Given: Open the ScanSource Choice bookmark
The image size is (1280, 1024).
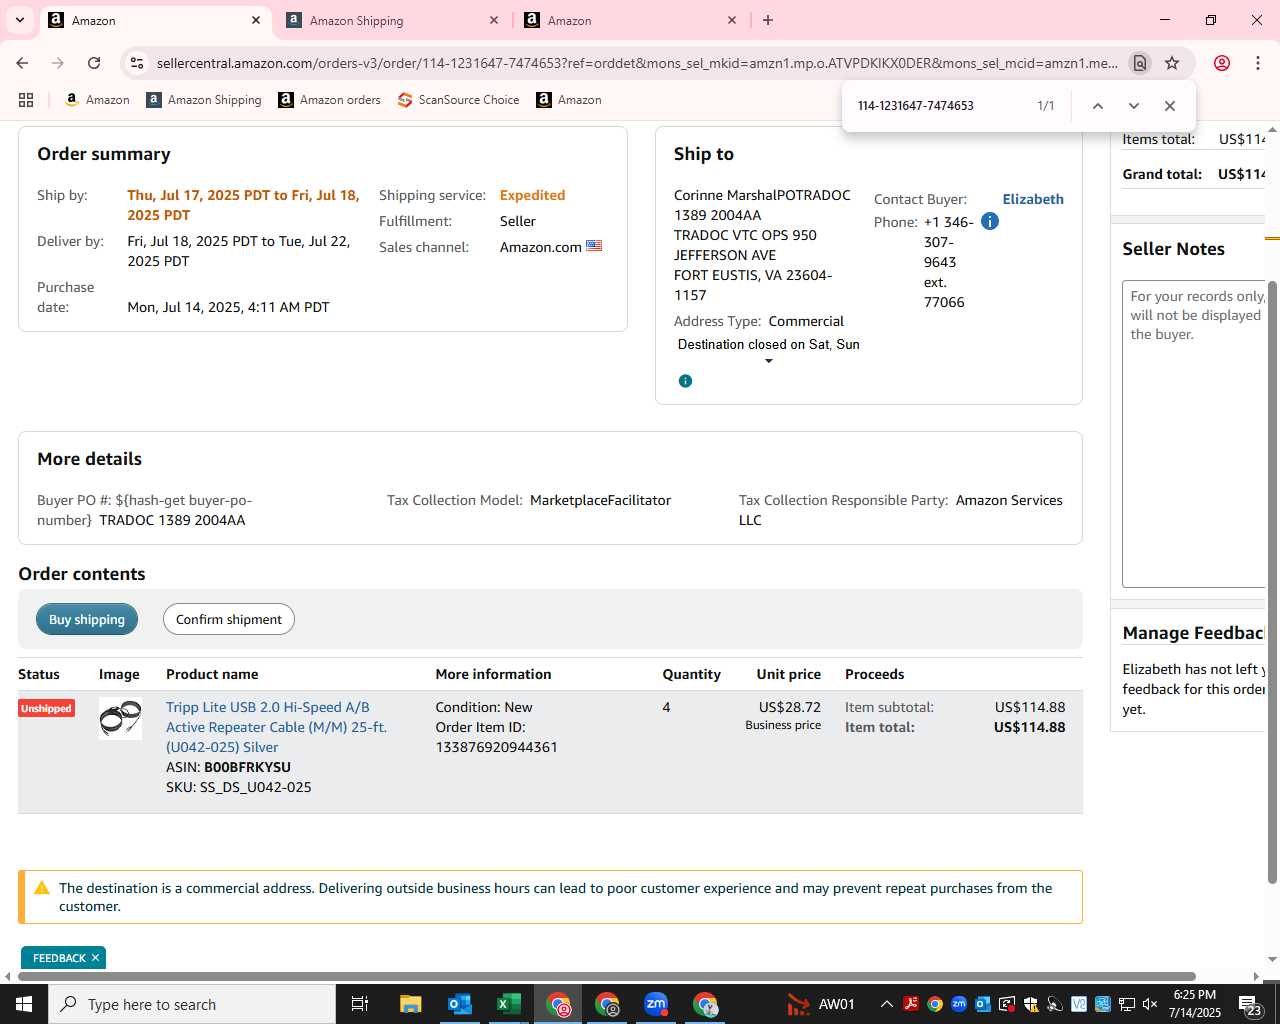Looking at the screenshot, I should pyautogui.click(x=459, y=100).
